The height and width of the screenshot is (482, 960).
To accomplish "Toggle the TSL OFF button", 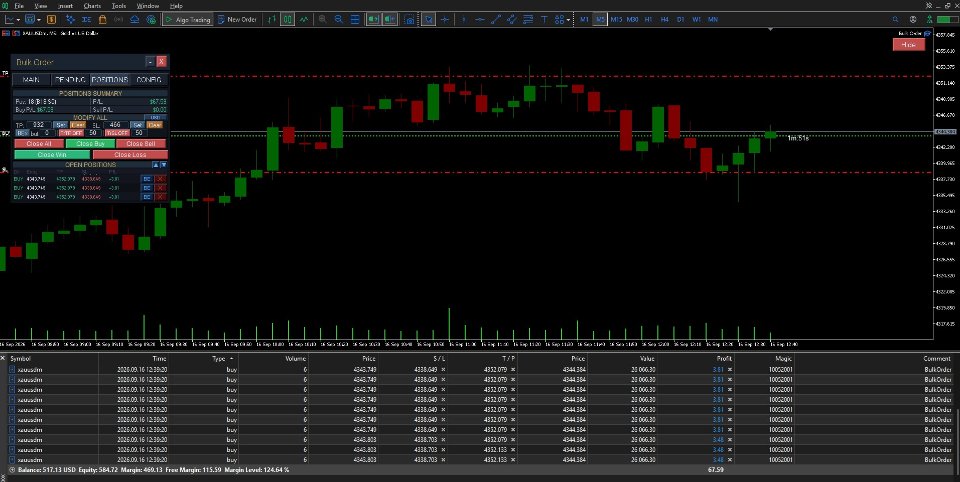I will tap(117, 133).
